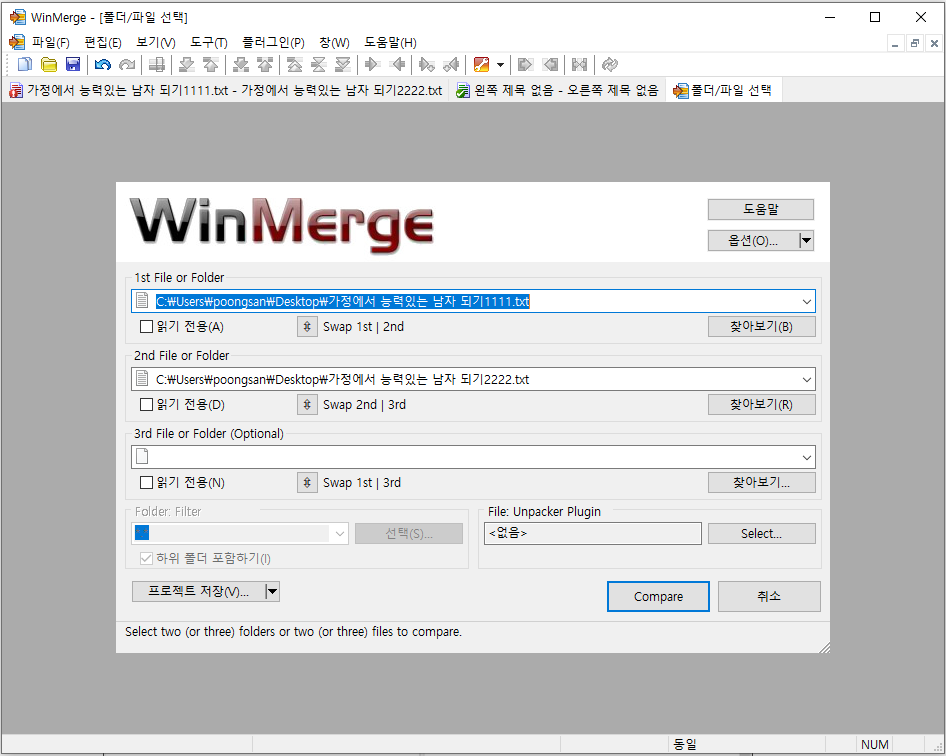946x756 pixels.
Task: Open the 보기(V) menu
Action: 156,43
